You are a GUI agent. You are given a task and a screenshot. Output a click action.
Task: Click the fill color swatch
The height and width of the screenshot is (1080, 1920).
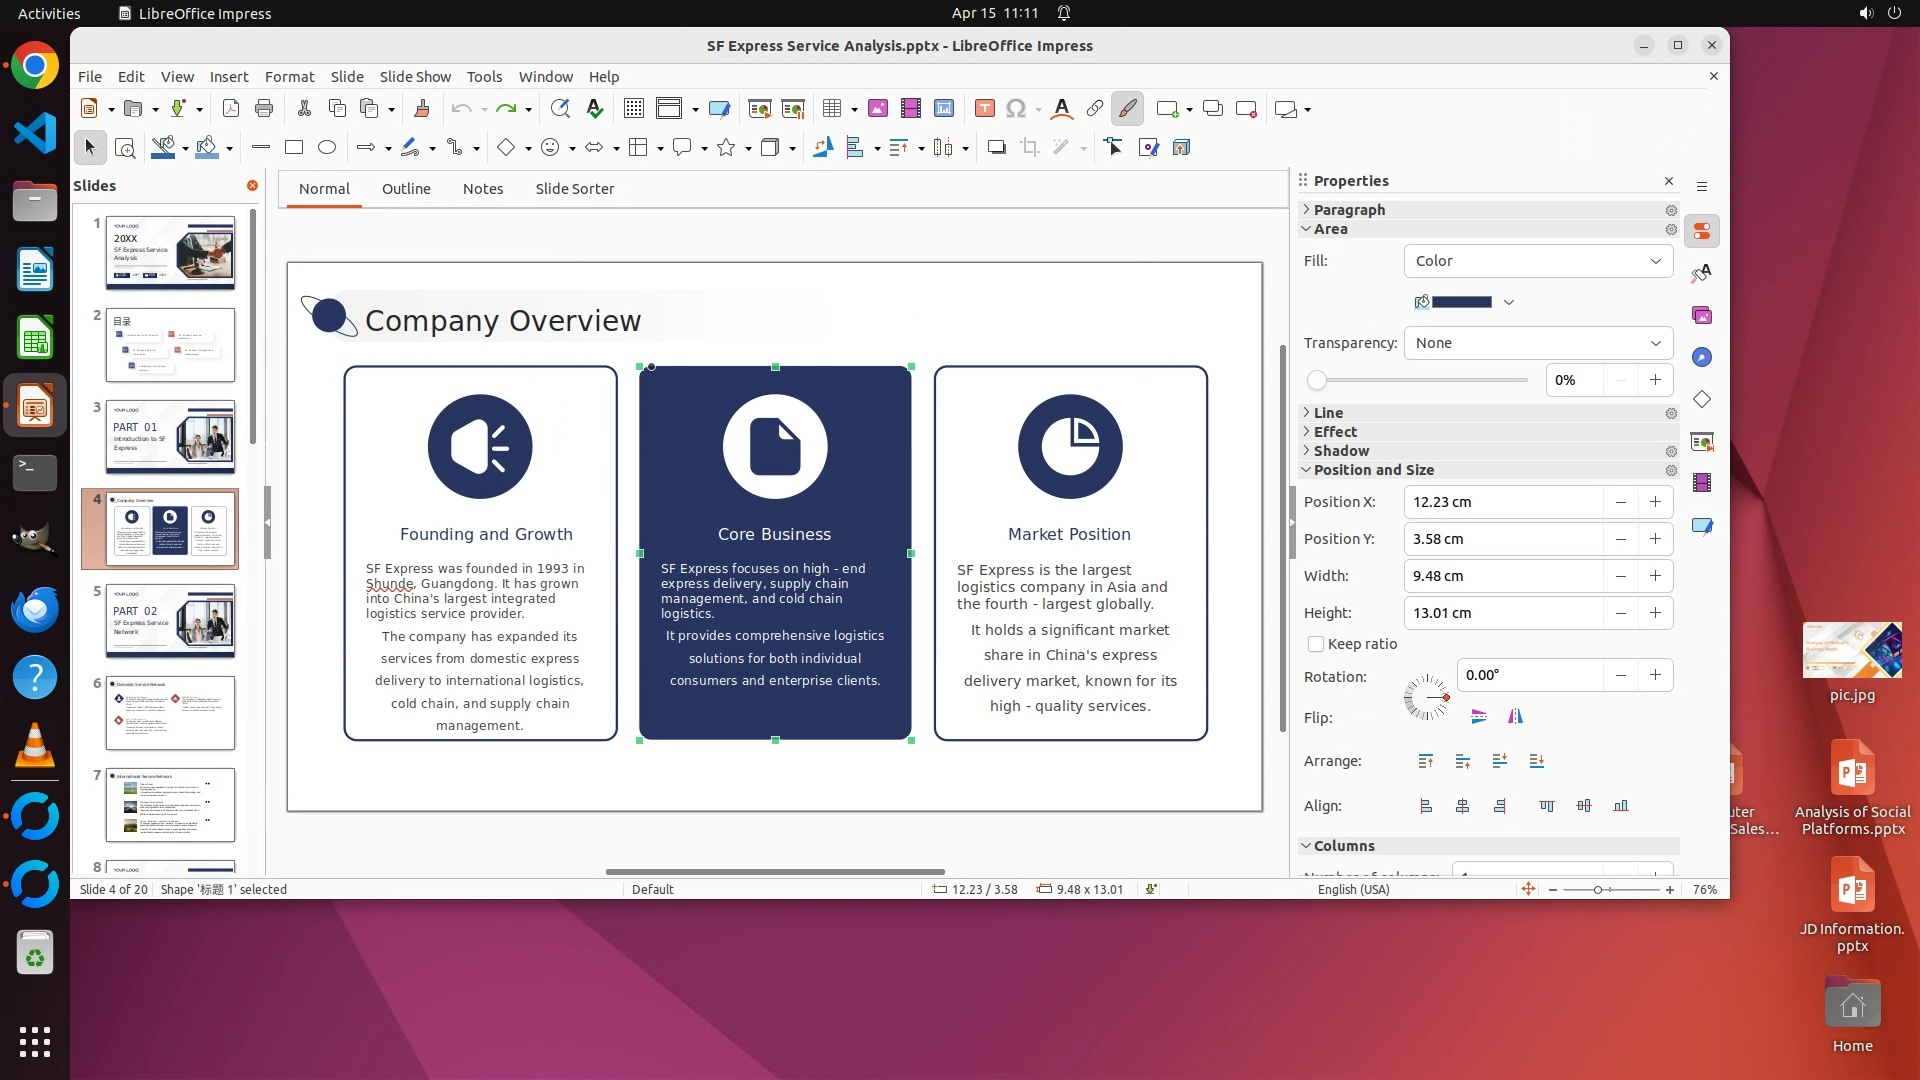(x=1461, y=302)
